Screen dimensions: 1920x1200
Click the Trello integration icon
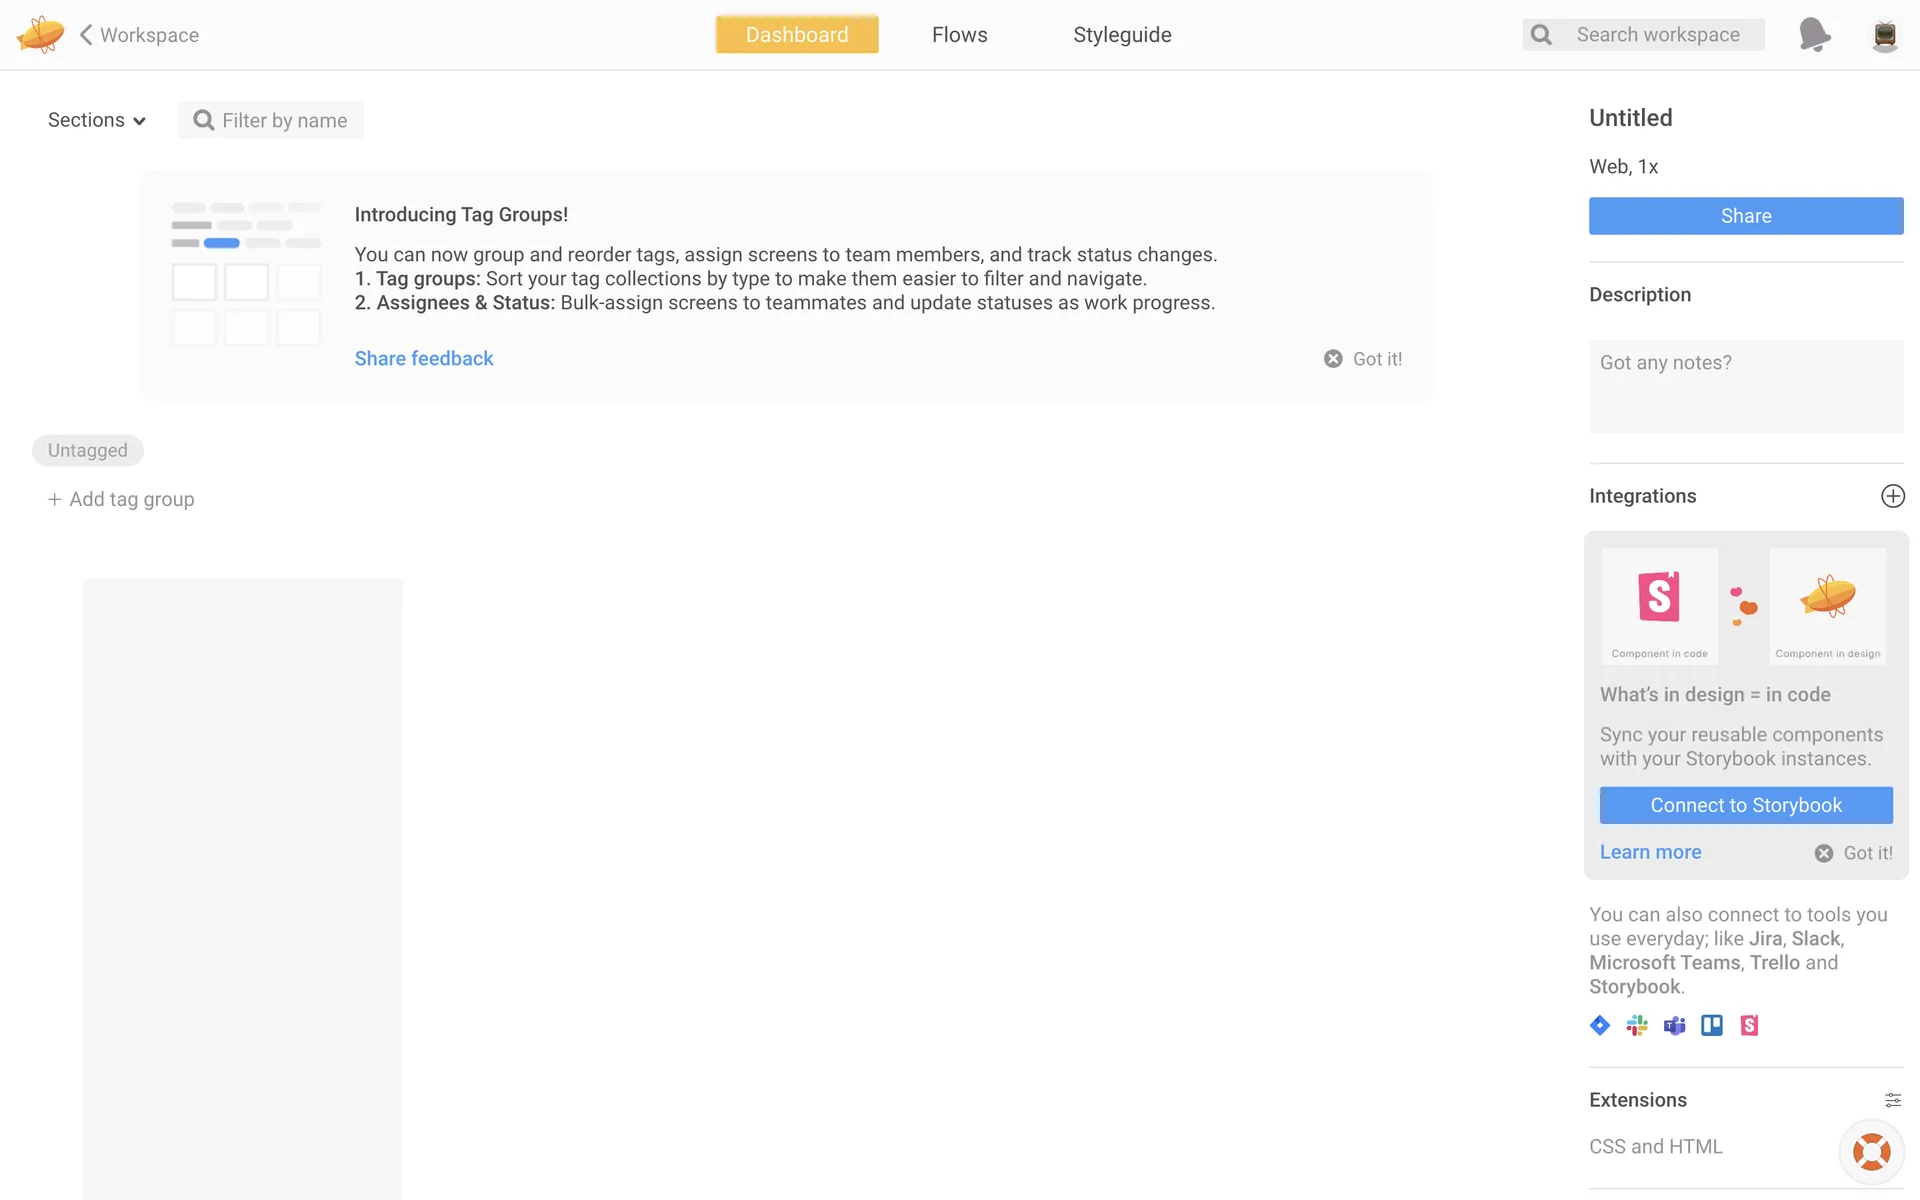coord(1712,1025)
